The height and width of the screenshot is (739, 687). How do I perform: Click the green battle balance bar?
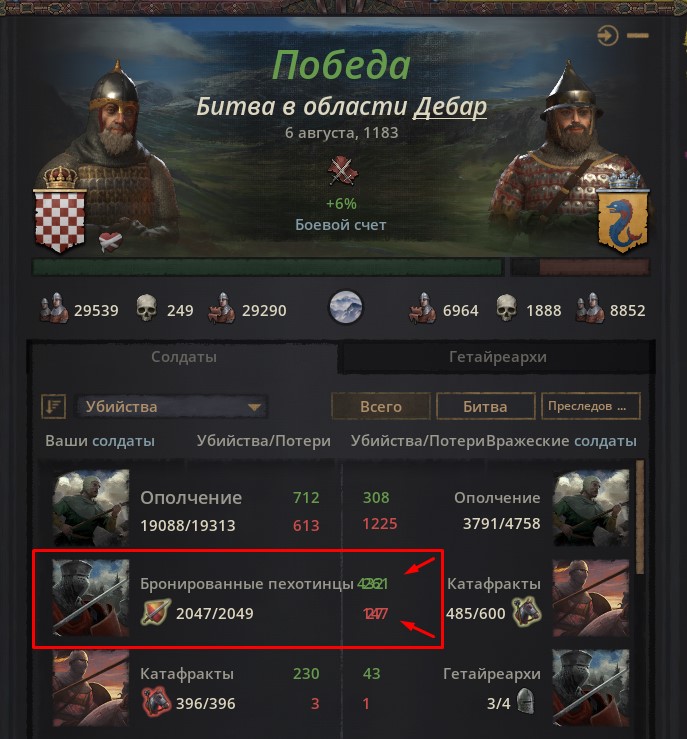click(x=268, y=267)
